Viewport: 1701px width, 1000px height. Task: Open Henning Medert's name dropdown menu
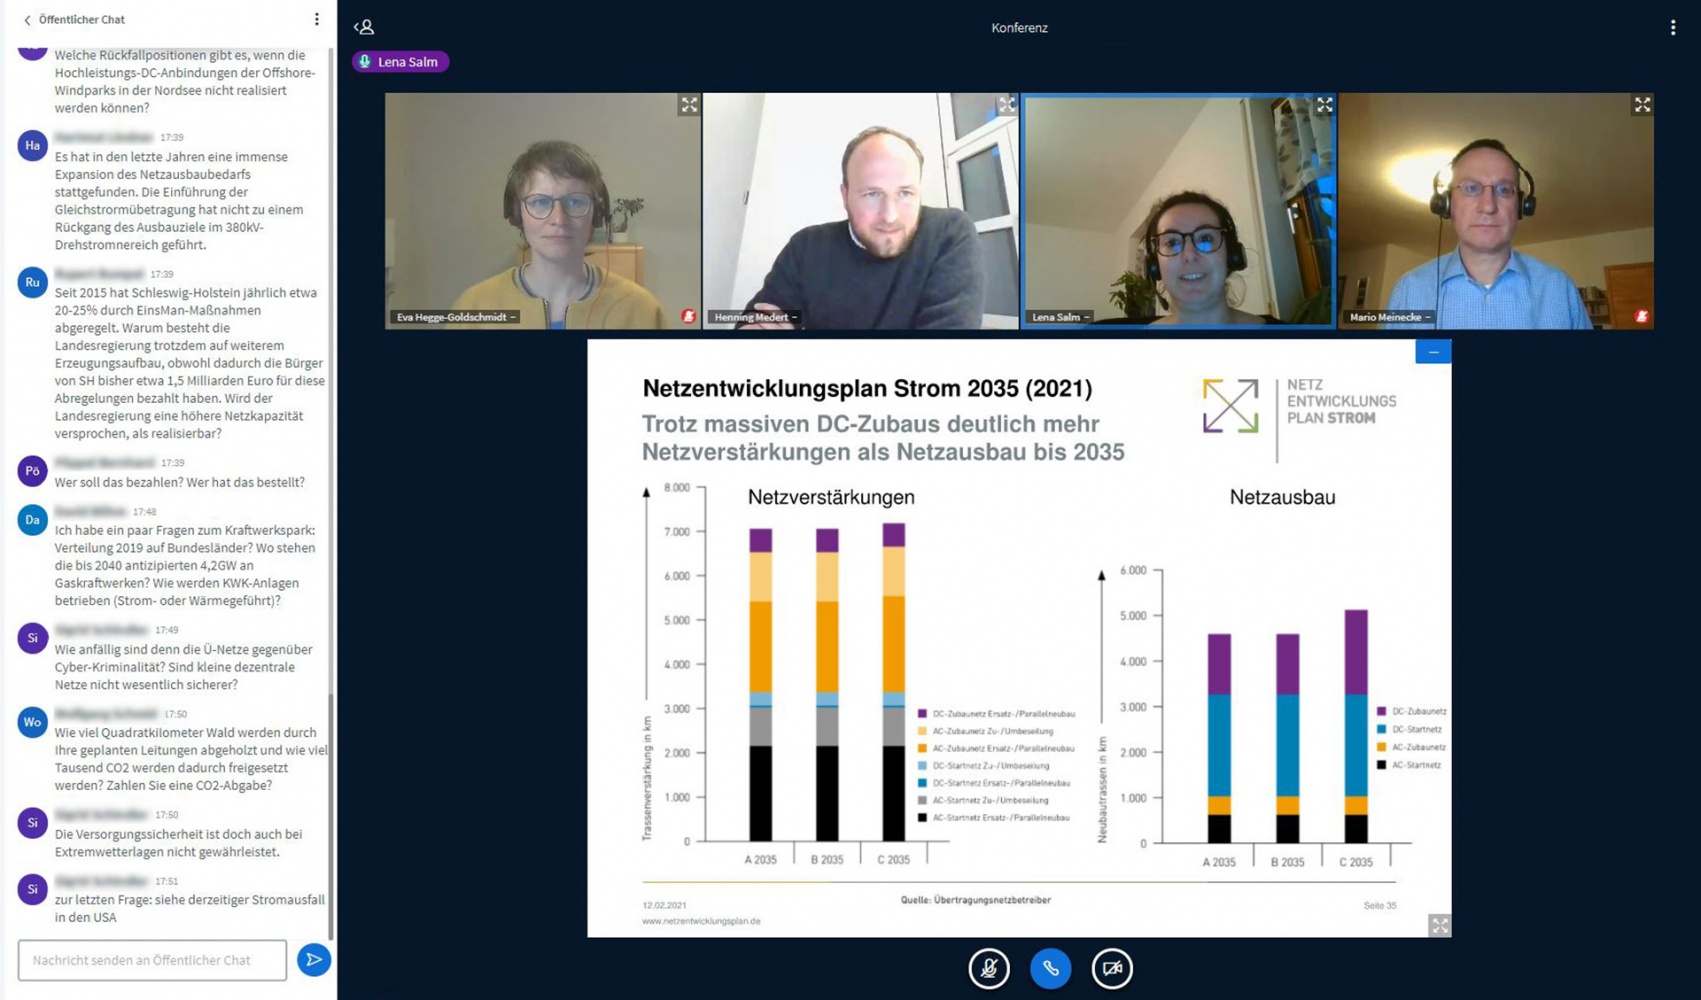pyautogui.click(x=755, y=317)
